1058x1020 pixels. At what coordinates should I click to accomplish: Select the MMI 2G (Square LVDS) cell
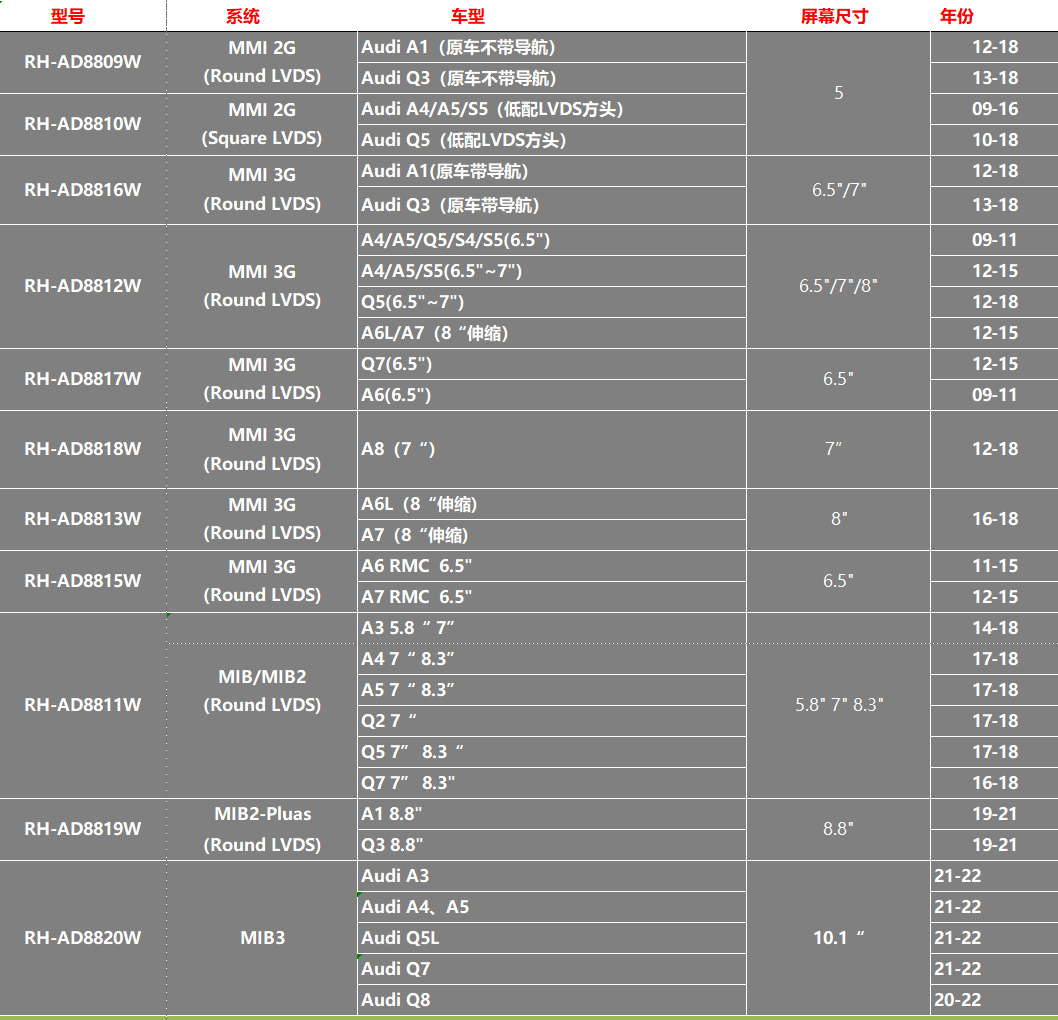point(262,124)
